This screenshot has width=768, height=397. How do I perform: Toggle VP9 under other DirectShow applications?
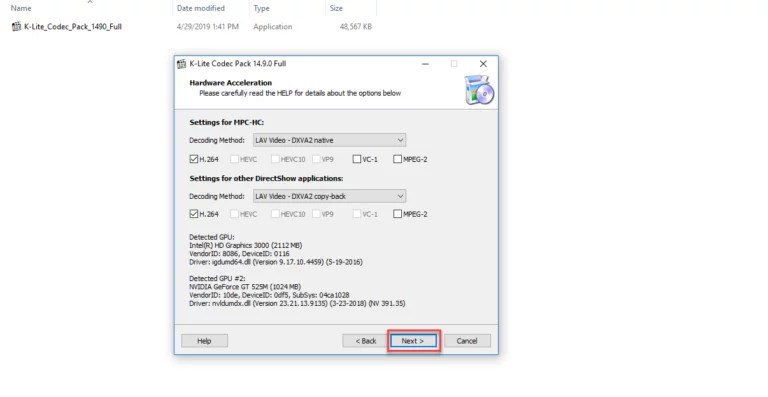click(x=316, y=214)
